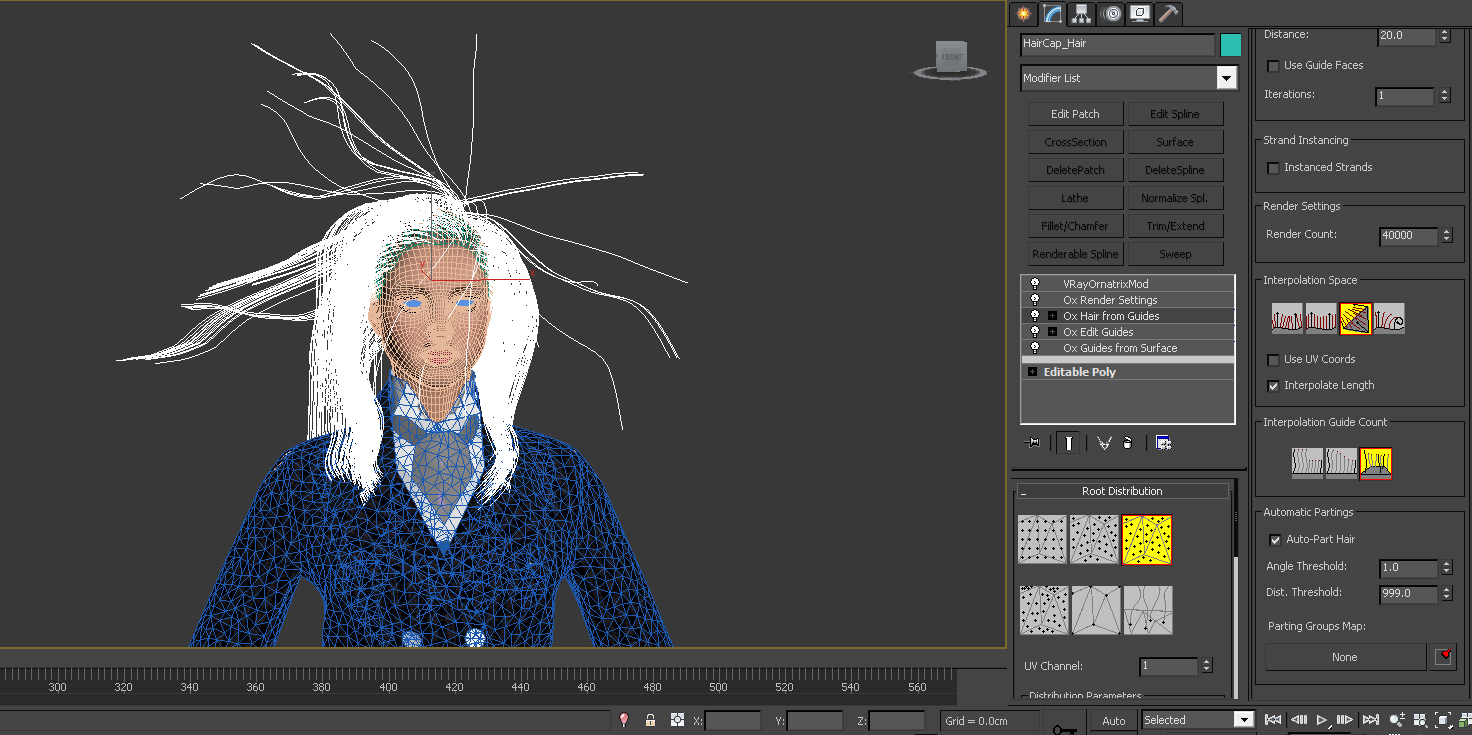Toggle Ox Render Settings lightbulb visibility
Viewport: 1472px width, 735px height.
pyautogui.click(x=1035, y=300)
